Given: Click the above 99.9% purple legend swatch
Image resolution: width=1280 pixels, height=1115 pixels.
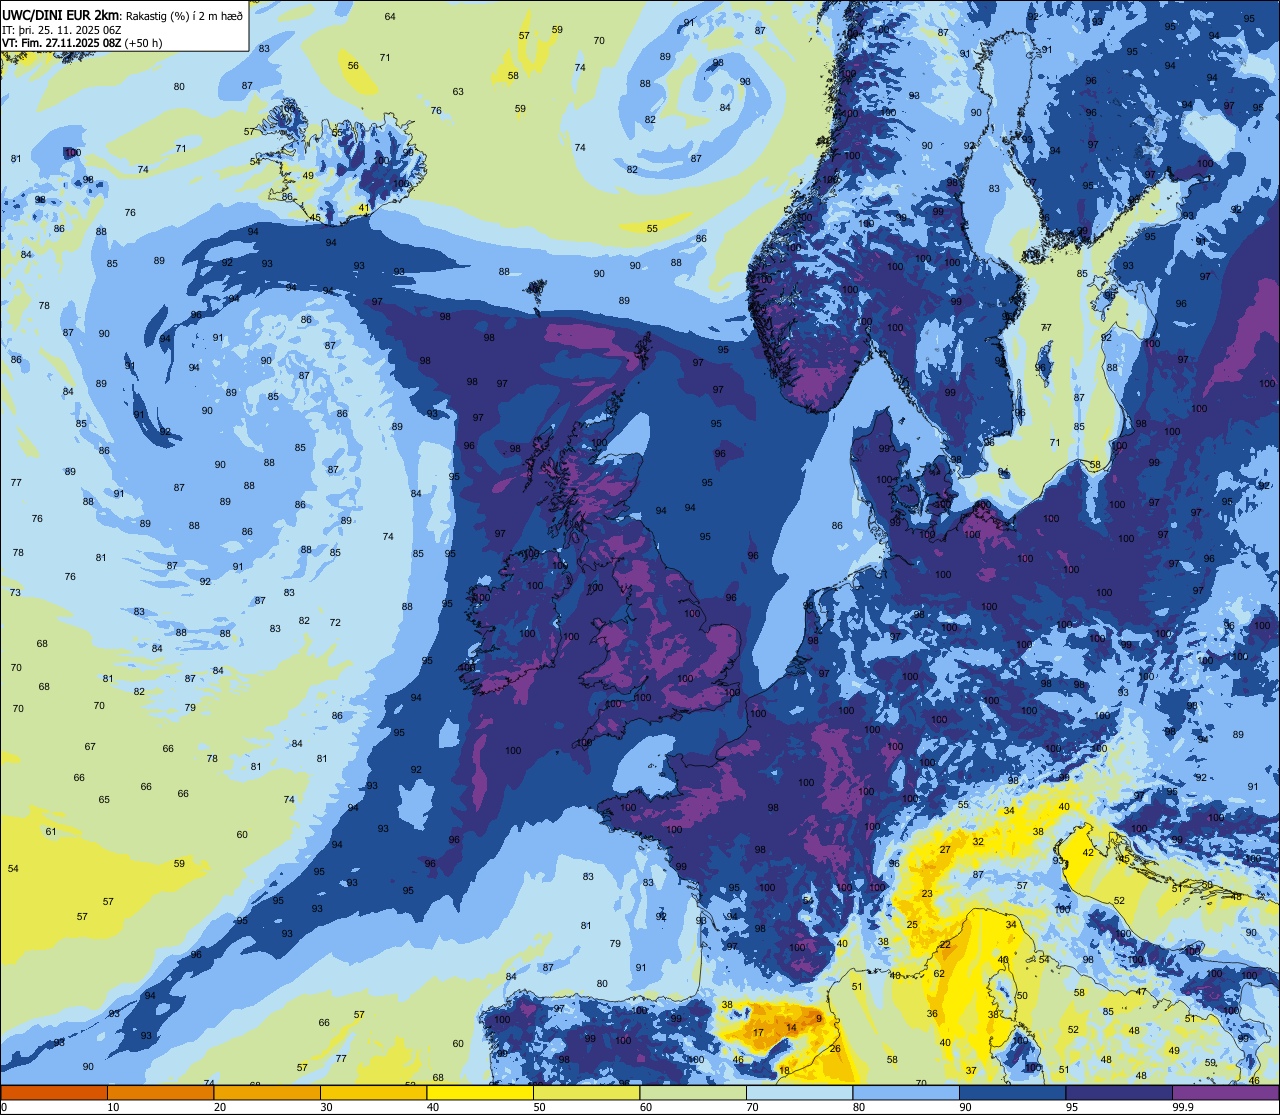Looking at the screenshot, I should tap(1225, 1092).
